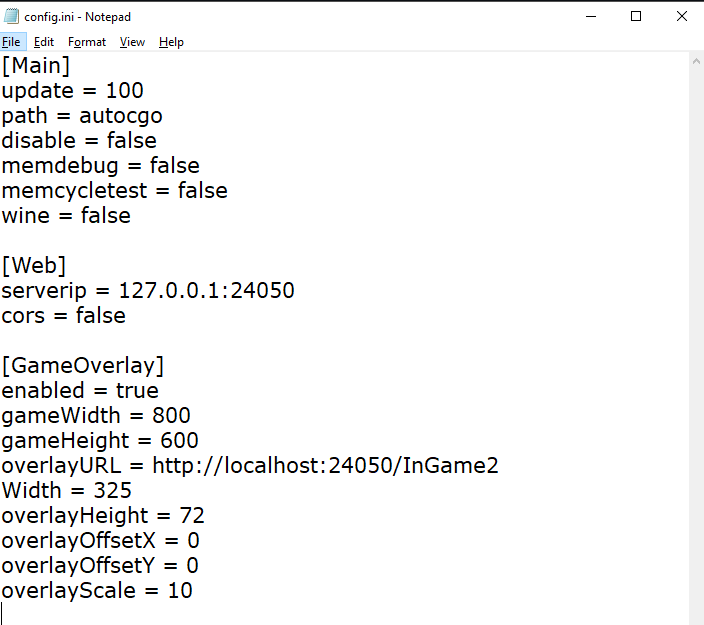Click the line 'Width = 325'

pyautogui.click(x=66, y=490)
